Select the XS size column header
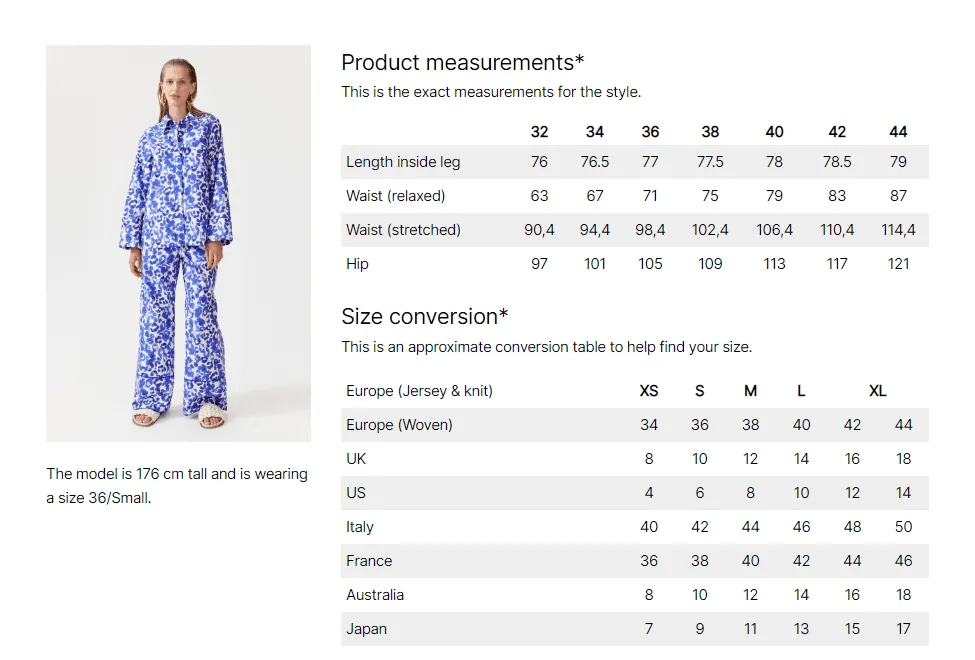The image size is (975, 660). [x=649, y=391]
